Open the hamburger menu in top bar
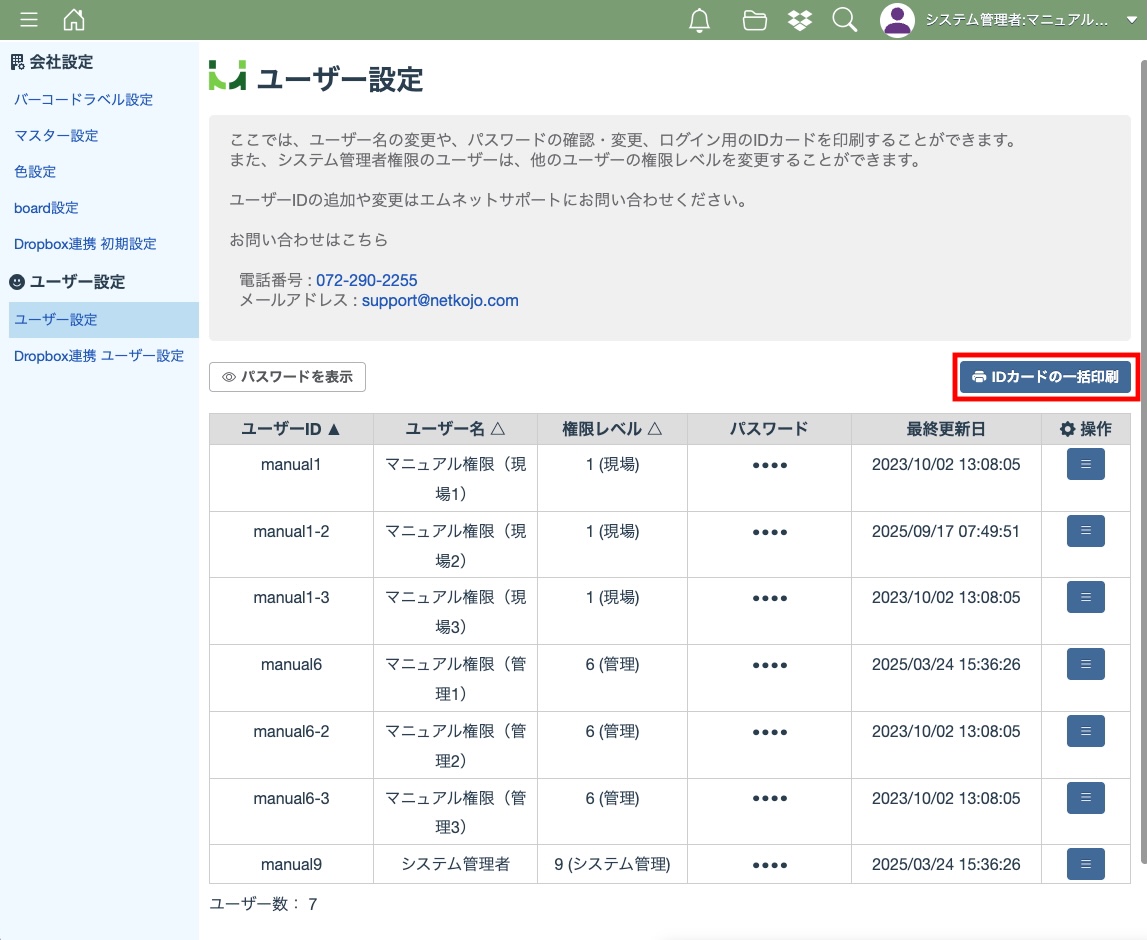The height and width of the screenshot is (940, 1147). [29, 20]
